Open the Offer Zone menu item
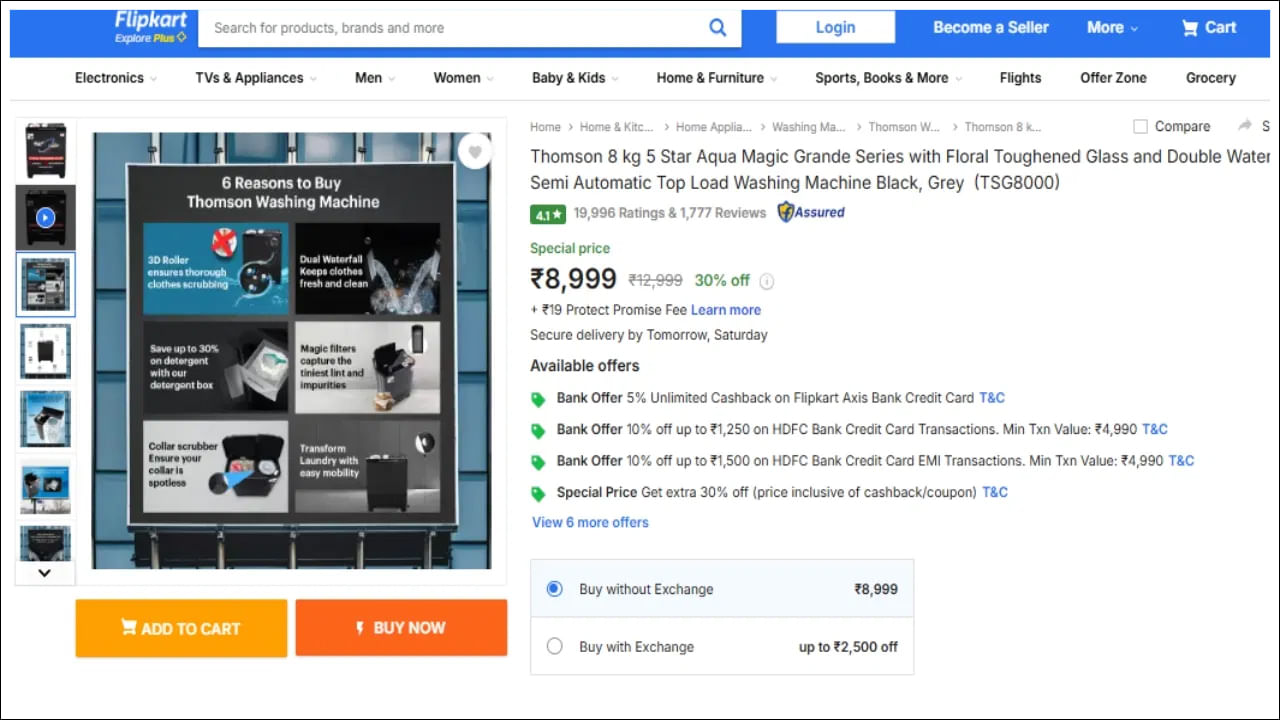 point(1113,78)
